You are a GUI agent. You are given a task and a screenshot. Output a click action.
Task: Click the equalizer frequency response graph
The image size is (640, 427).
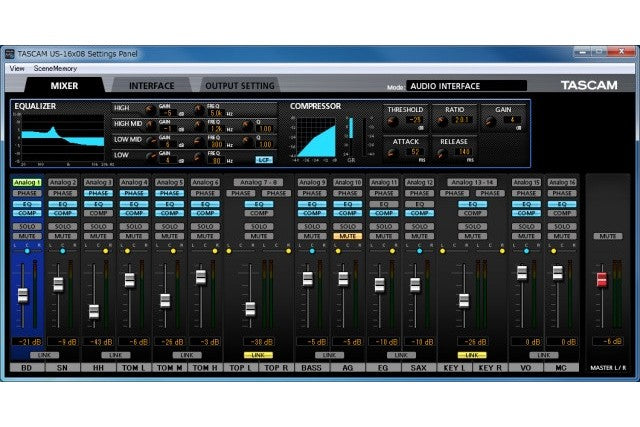pos(63,139)
